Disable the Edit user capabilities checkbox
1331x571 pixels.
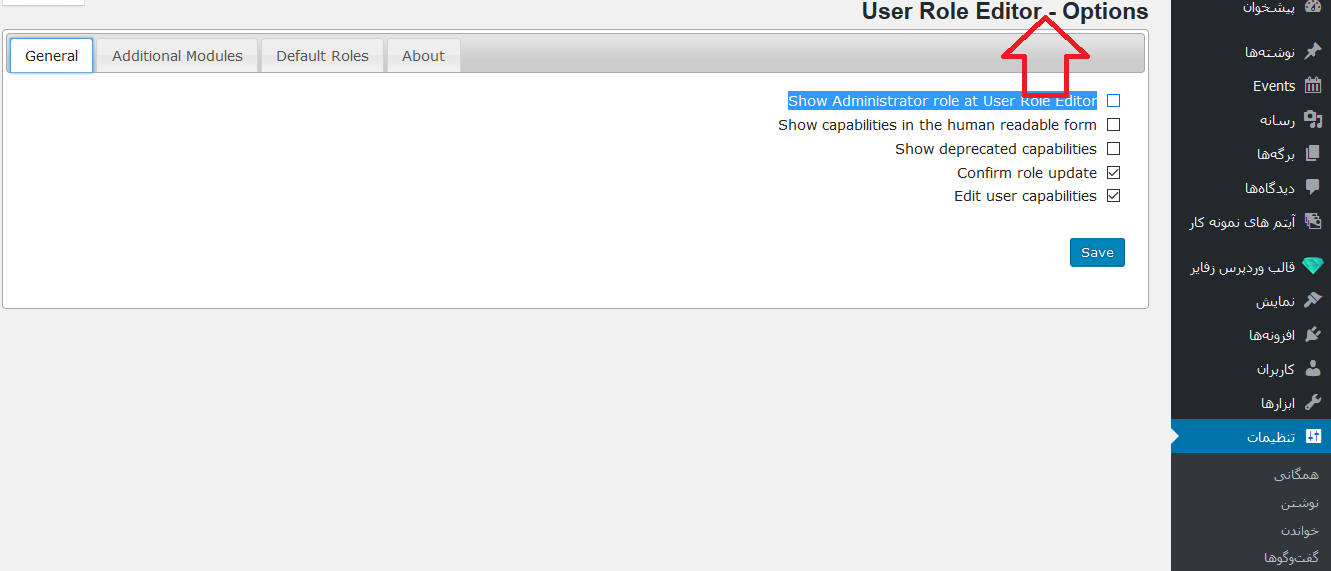(1113, 196)
